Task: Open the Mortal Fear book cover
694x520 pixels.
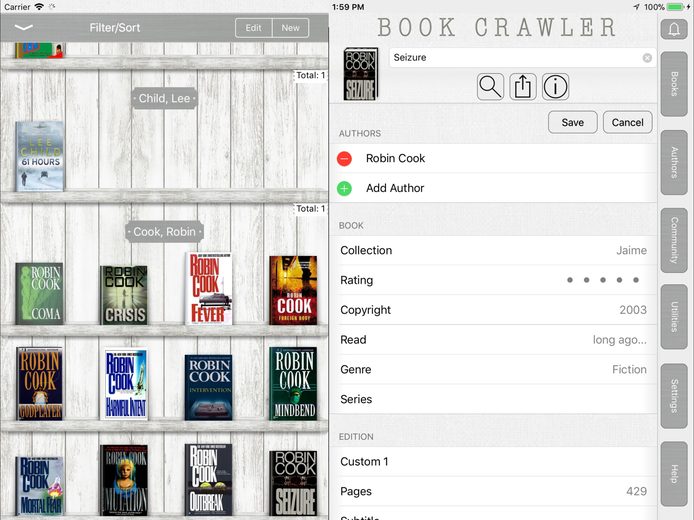Action: coord(40,486)
